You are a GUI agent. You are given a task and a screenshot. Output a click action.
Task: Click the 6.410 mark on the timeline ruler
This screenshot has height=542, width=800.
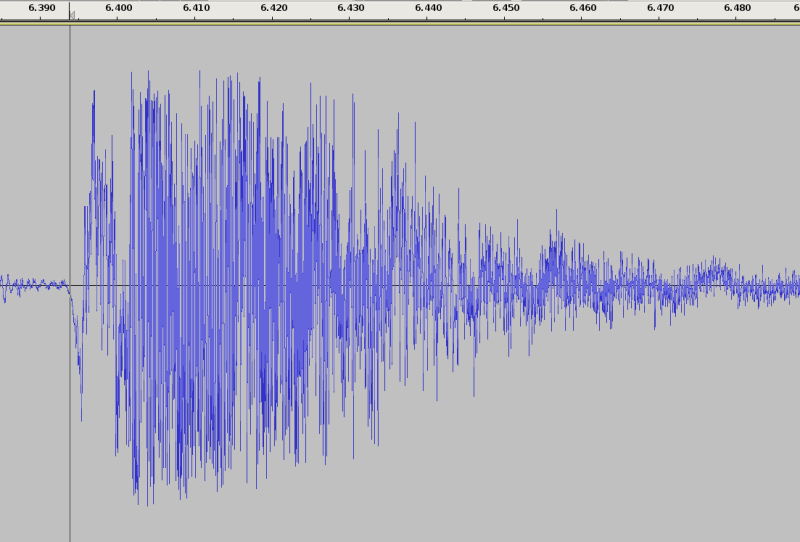click(x=196, y=8)
